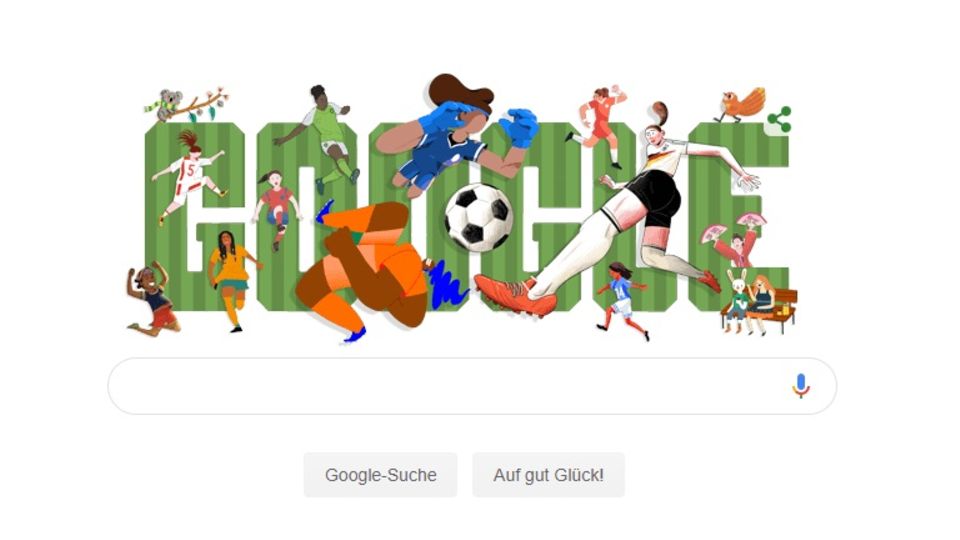Click the soccer ball in the doodle
Viewport: 960px width, 540px height.
[x=479, y=217]
